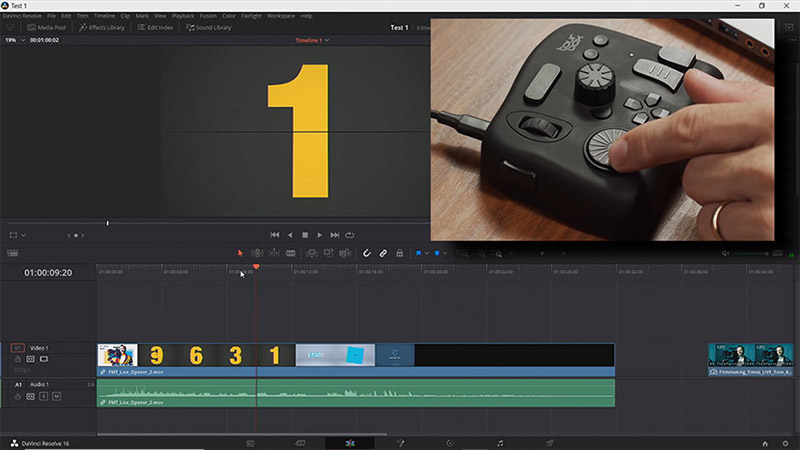Toggle Loop playback in viewer transport
Screen dimensions: 800x450
click(x=350, y=234)
